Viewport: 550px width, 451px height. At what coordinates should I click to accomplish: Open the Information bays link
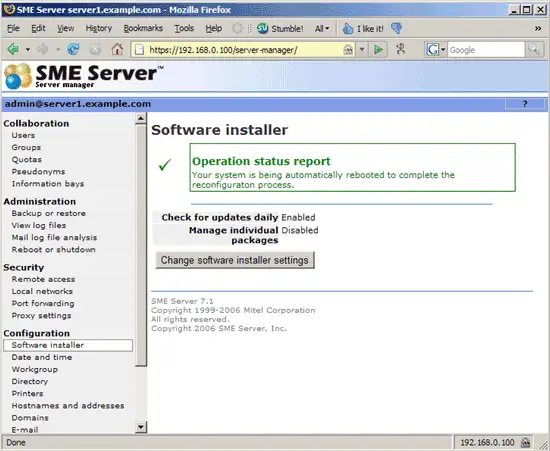[x=48, y=184]
